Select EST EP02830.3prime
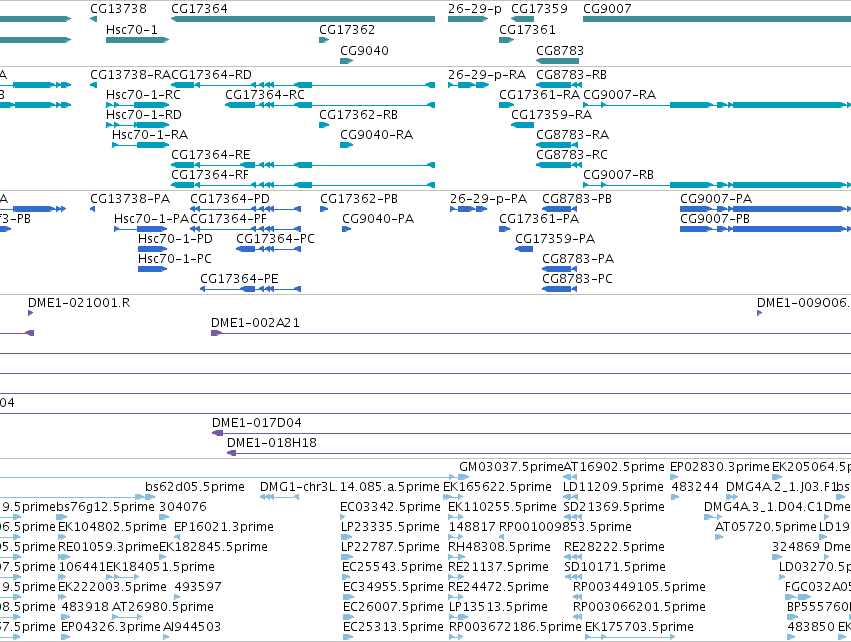The image size is (851, 642). pyautogui.click(x=675, y=477)
